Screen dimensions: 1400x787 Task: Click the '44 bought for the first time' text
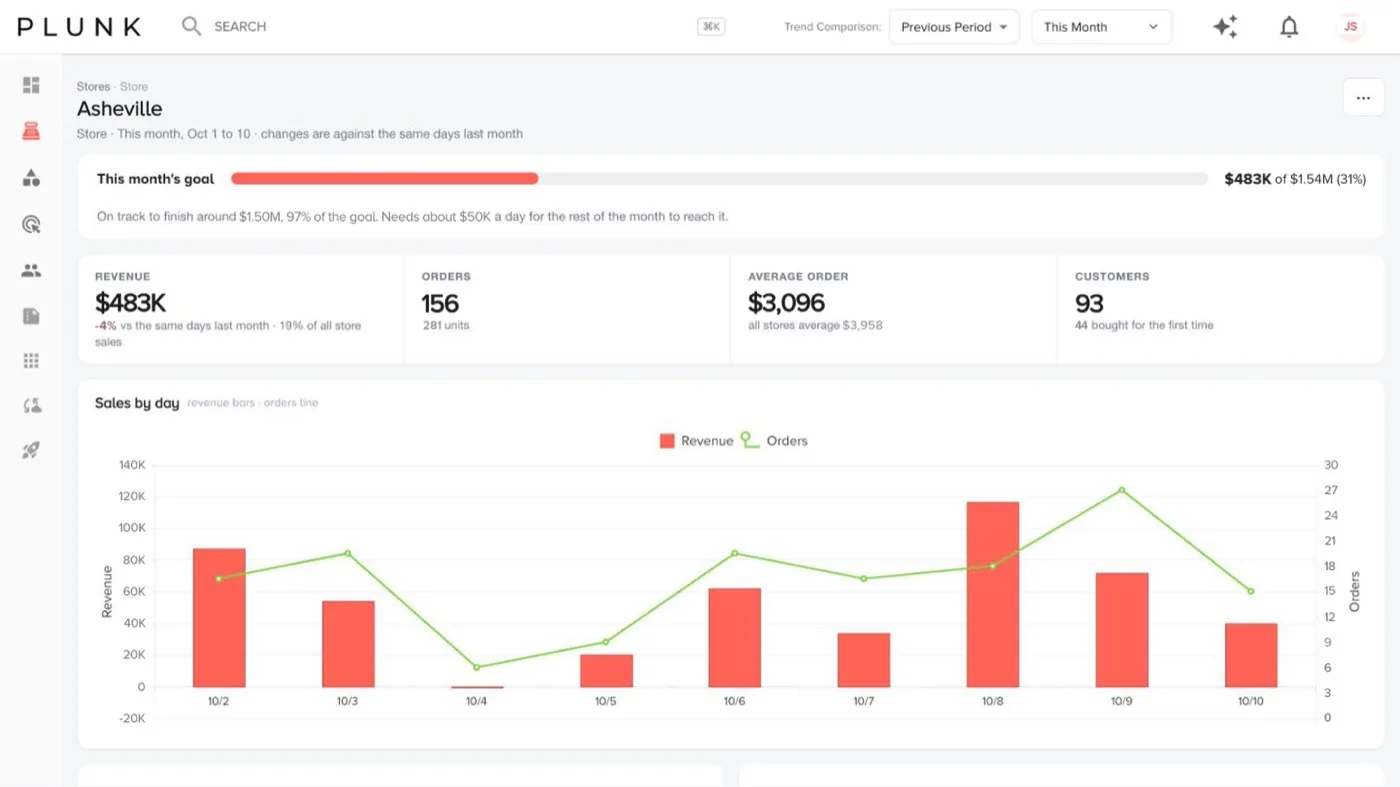[x=1144, y=325]
